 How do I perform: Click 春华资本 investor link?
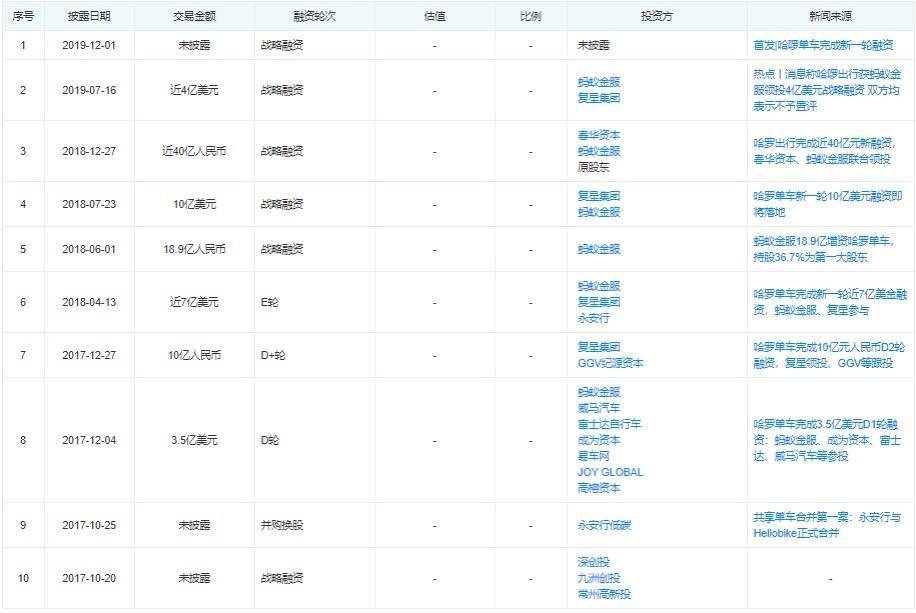coord(598,135)
